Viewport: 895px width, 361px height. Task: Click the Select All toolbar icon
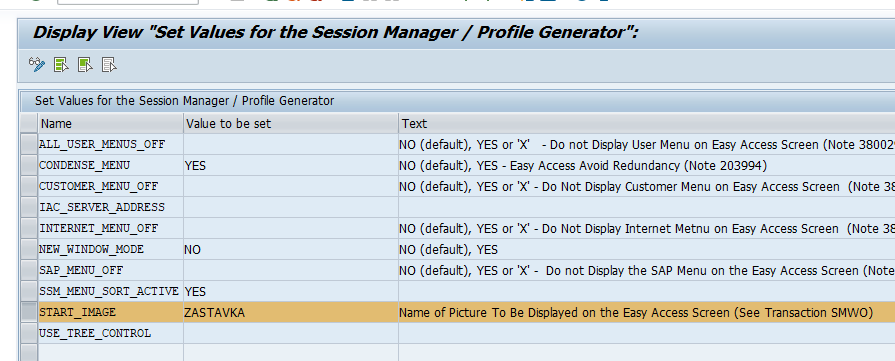coord(61,65)
